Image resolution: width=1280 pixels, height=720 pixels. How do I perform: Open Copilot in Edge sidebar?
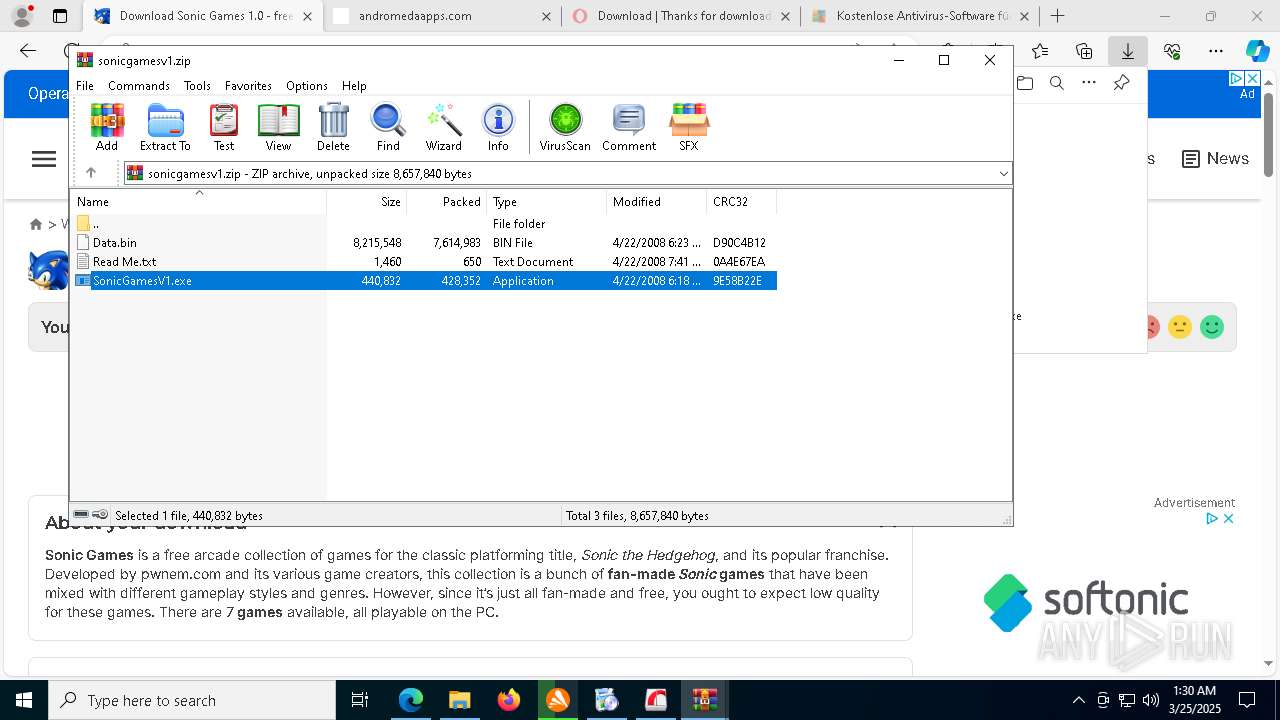tap(1257, 51)
